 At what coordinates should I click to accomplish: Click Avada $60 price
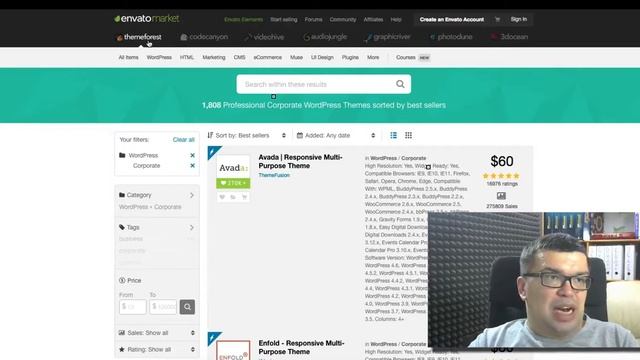502,161
